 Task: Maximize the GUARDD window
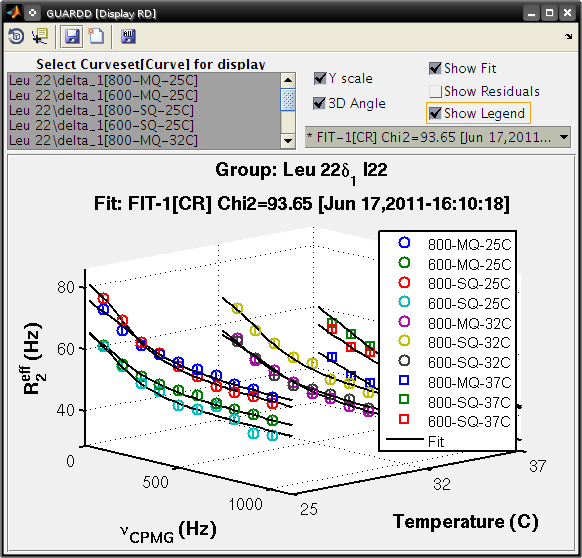coord(549,14)
